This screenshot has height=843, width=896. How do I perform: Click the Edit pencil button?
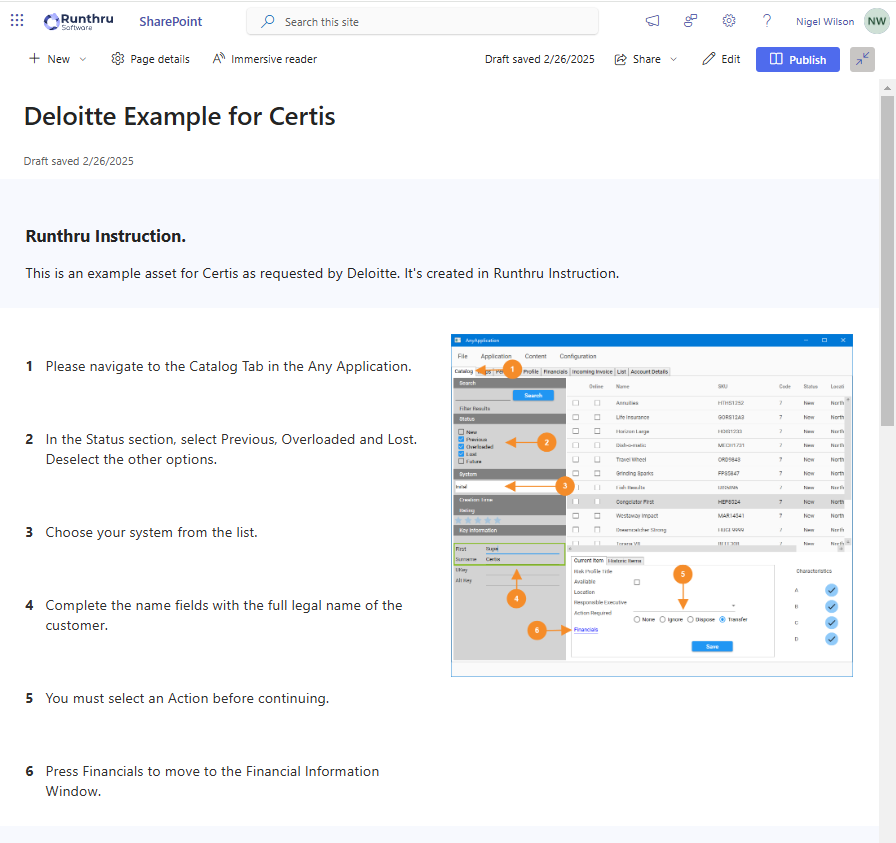click(x=721, y=59)
